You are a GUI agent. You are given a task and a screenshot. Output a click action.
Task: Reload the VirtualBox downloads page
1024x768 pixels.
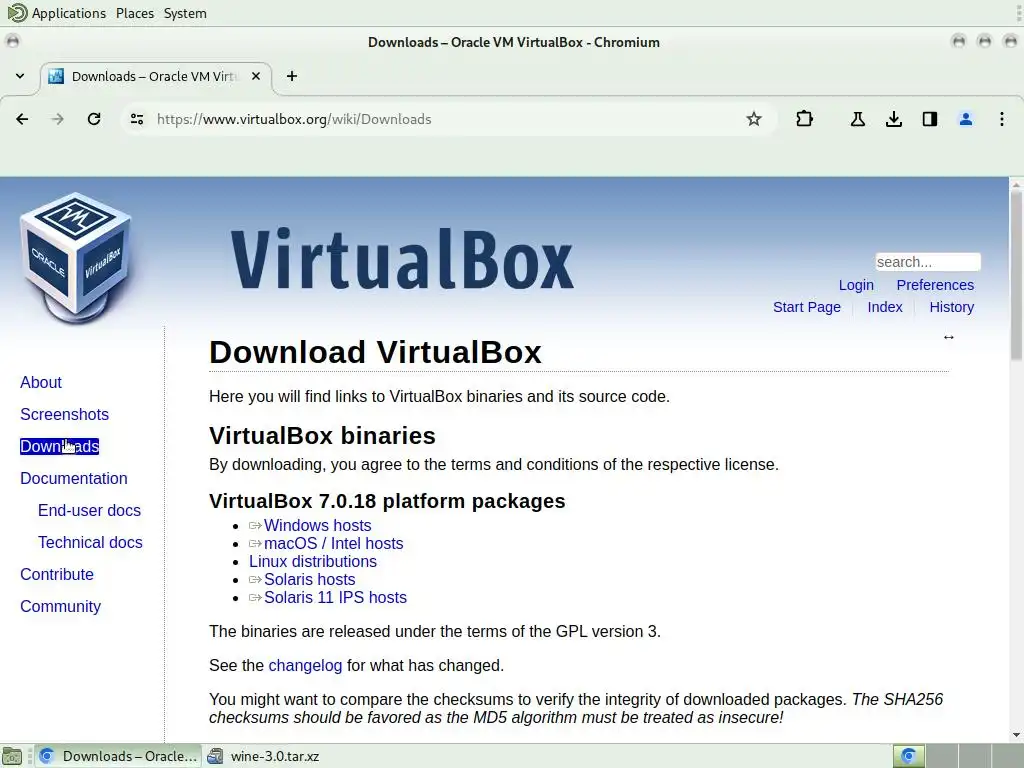pos(94,119)
